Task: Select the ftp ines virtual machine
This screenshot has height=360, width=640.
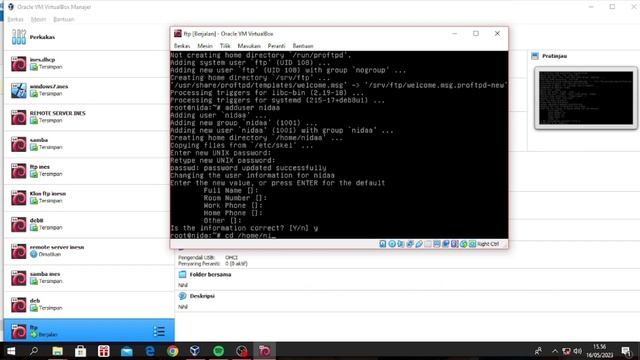Action: tap(89, 171)
